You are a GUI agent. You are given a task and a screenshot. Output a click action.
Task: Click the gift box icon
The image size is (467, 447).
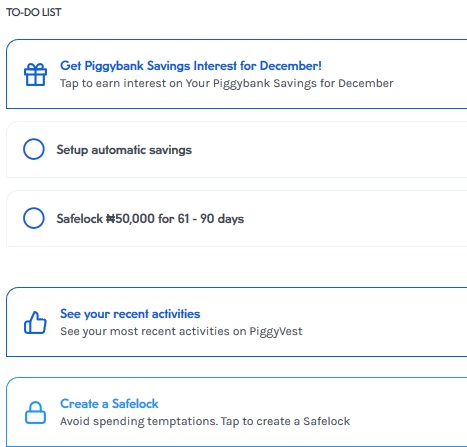tap(35, 75)
